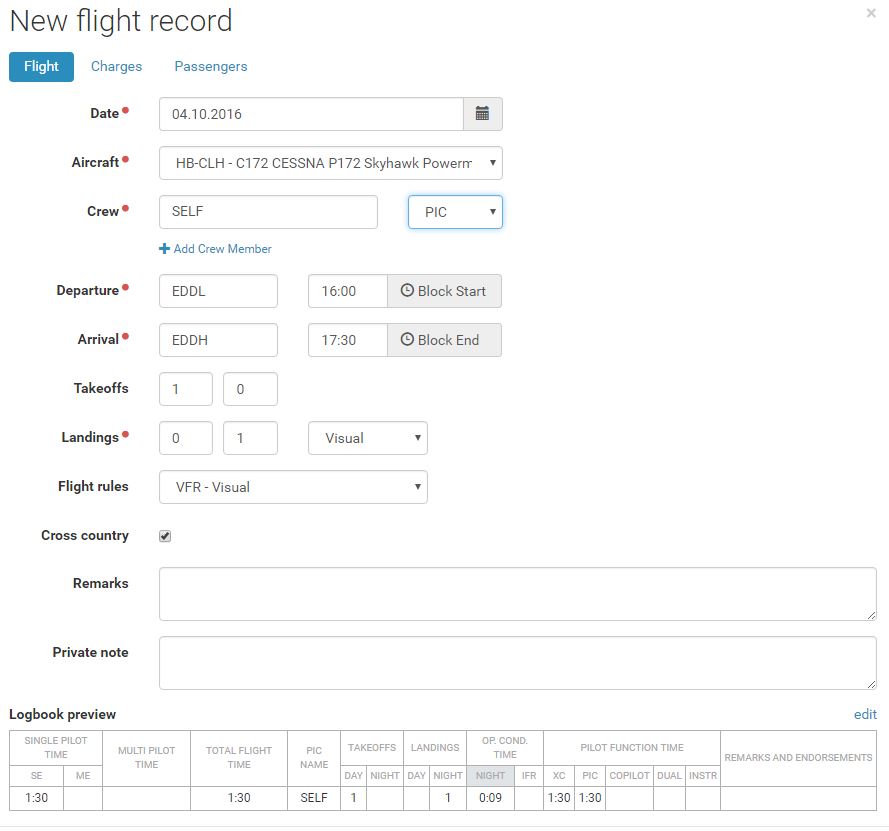
Task: Switch to the Passengers tab
Action: [x=211, y=66]
